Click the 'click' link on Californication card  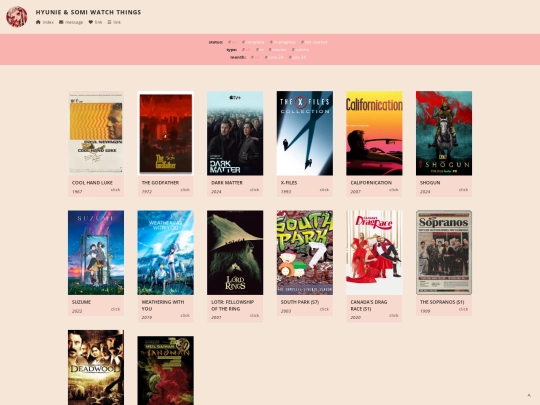(x=394, y=190)
